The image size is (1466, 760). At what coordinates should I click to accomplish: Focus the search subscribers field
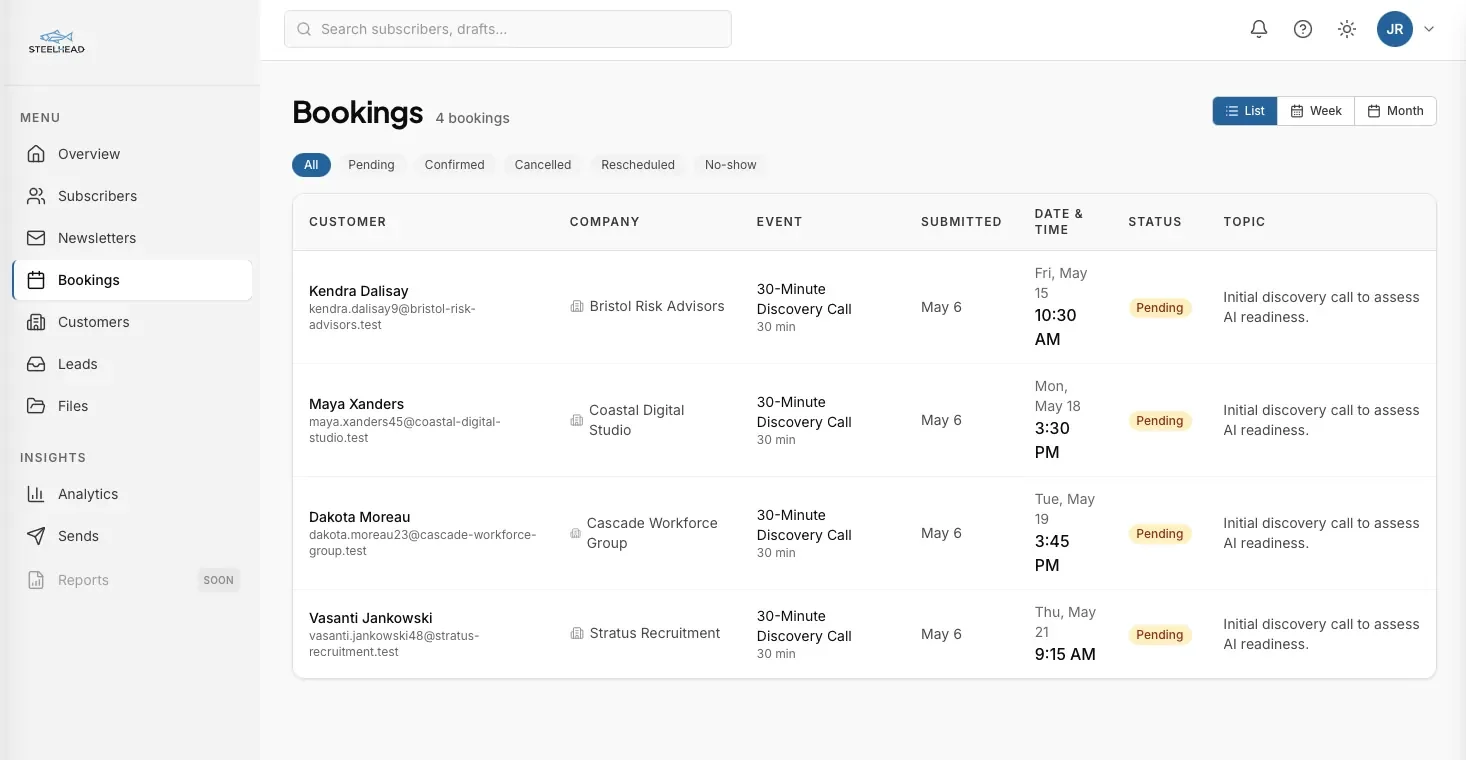coord(508,29)
